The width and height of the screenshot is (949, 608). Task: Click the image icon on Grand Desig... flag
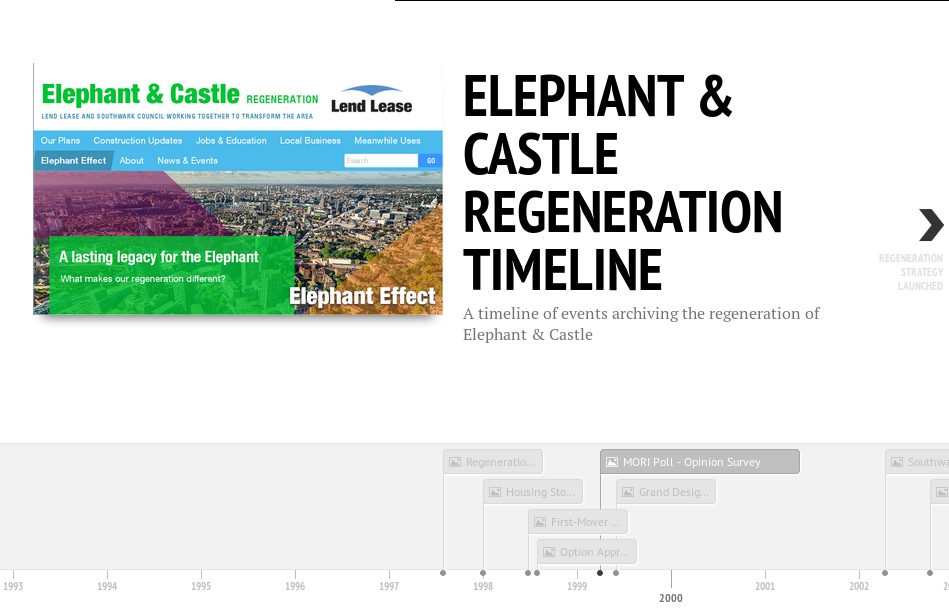point(628,492)
